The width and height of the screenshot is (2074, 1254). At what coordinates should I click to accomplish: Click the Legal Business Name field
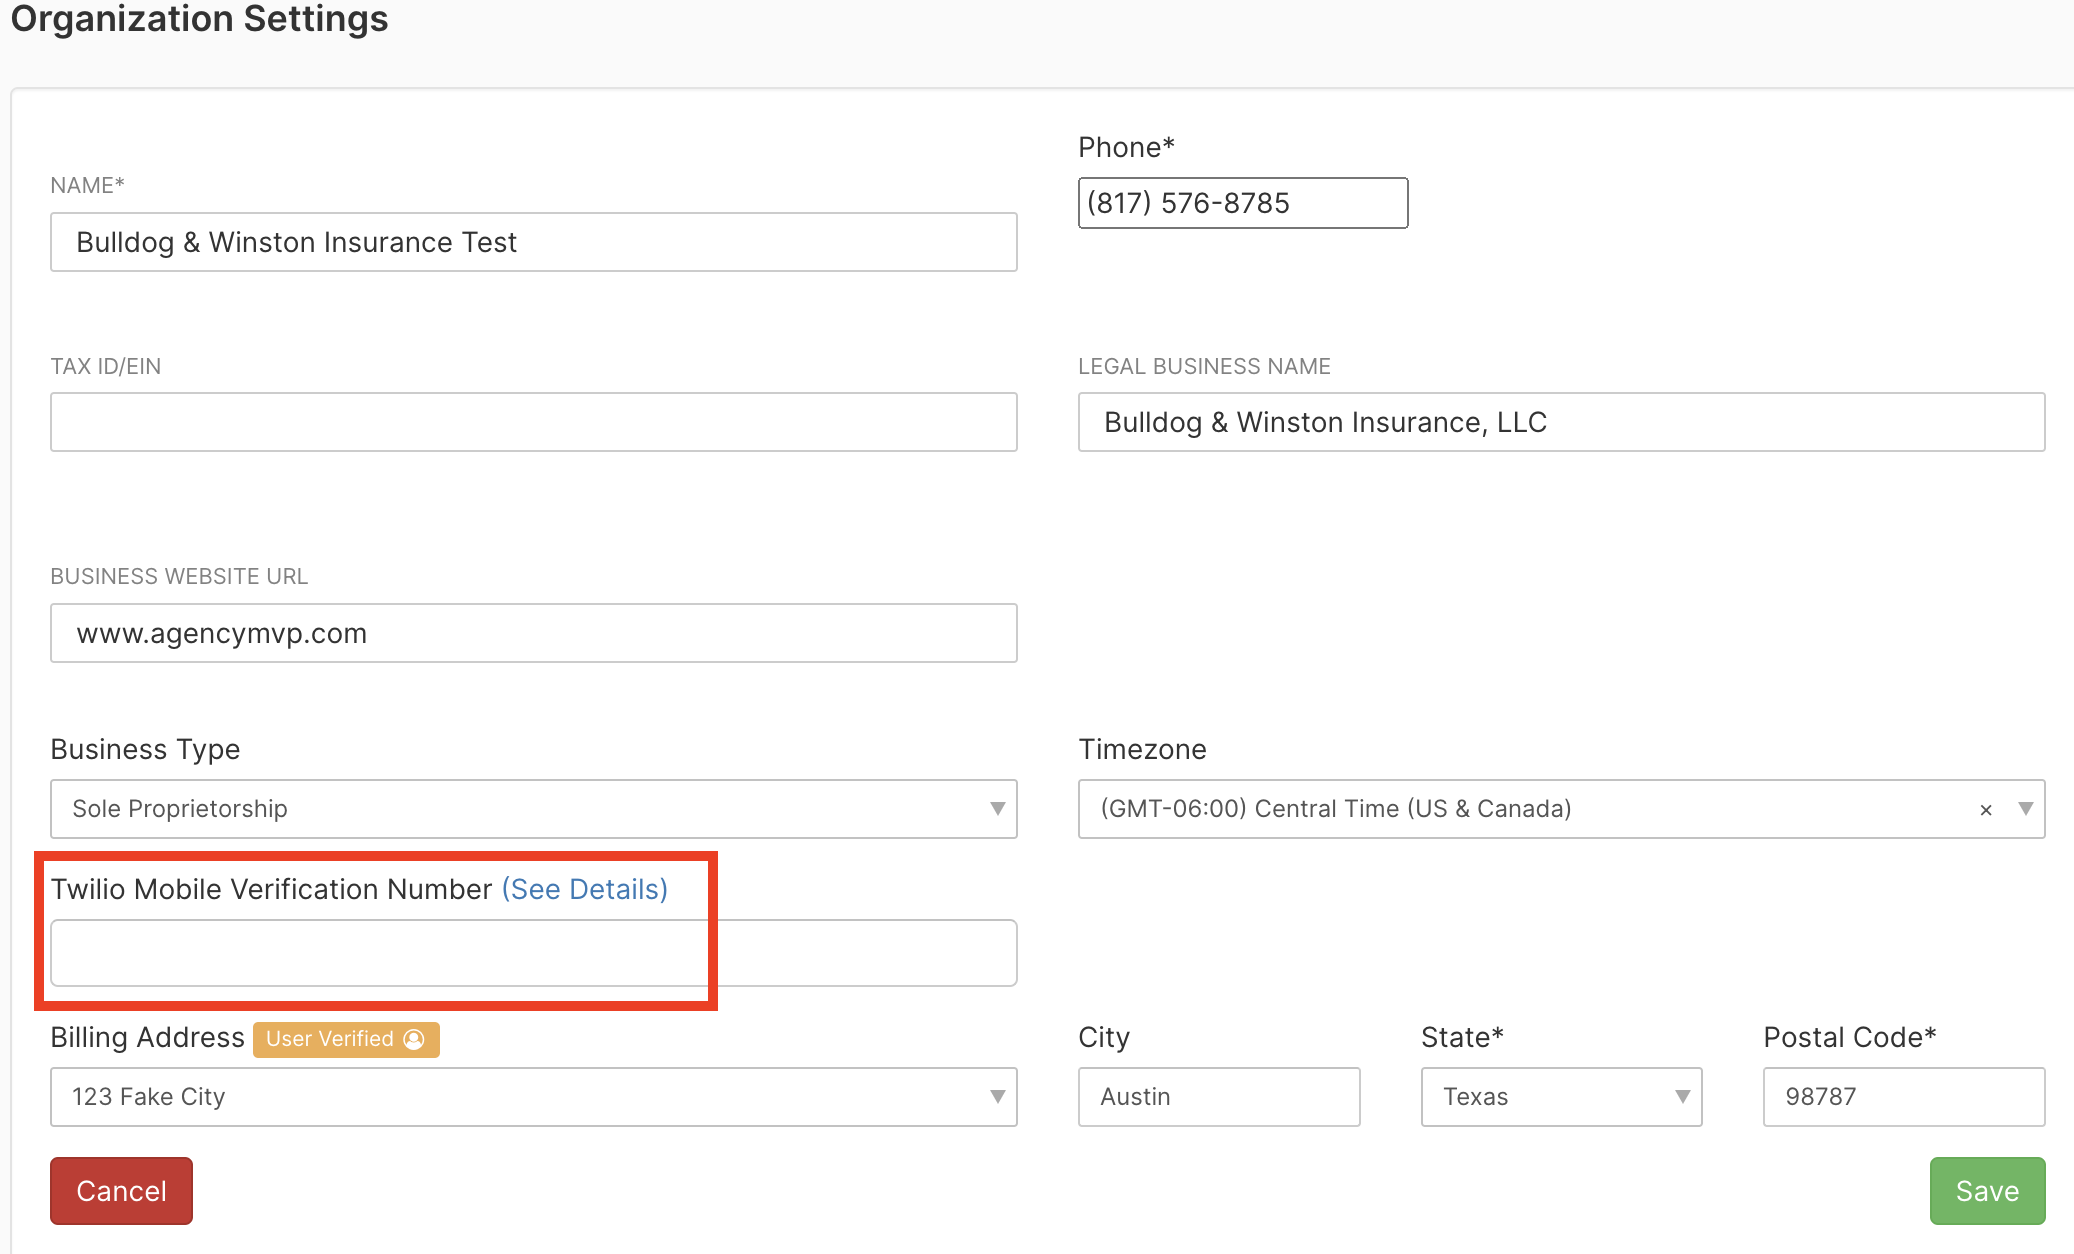pyautogui.click(x=1561, y=422)
